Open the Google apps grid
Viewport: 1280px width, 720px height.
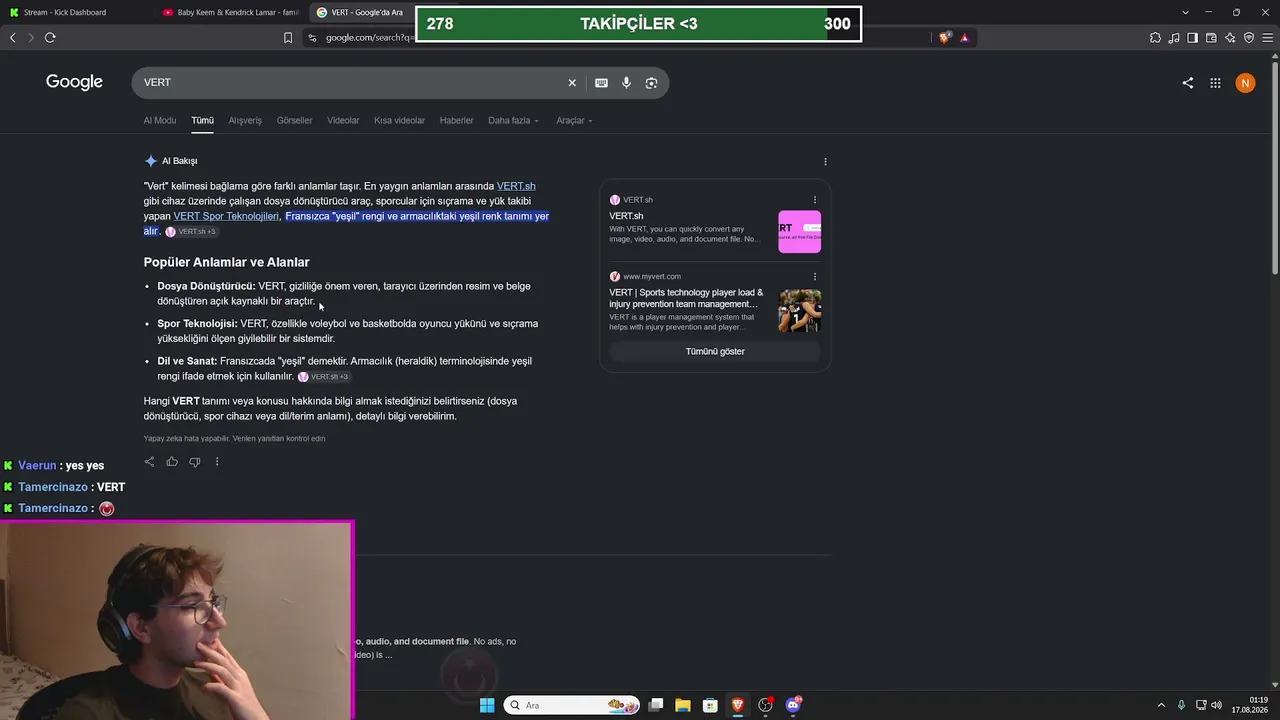(x=1216, y=83)
